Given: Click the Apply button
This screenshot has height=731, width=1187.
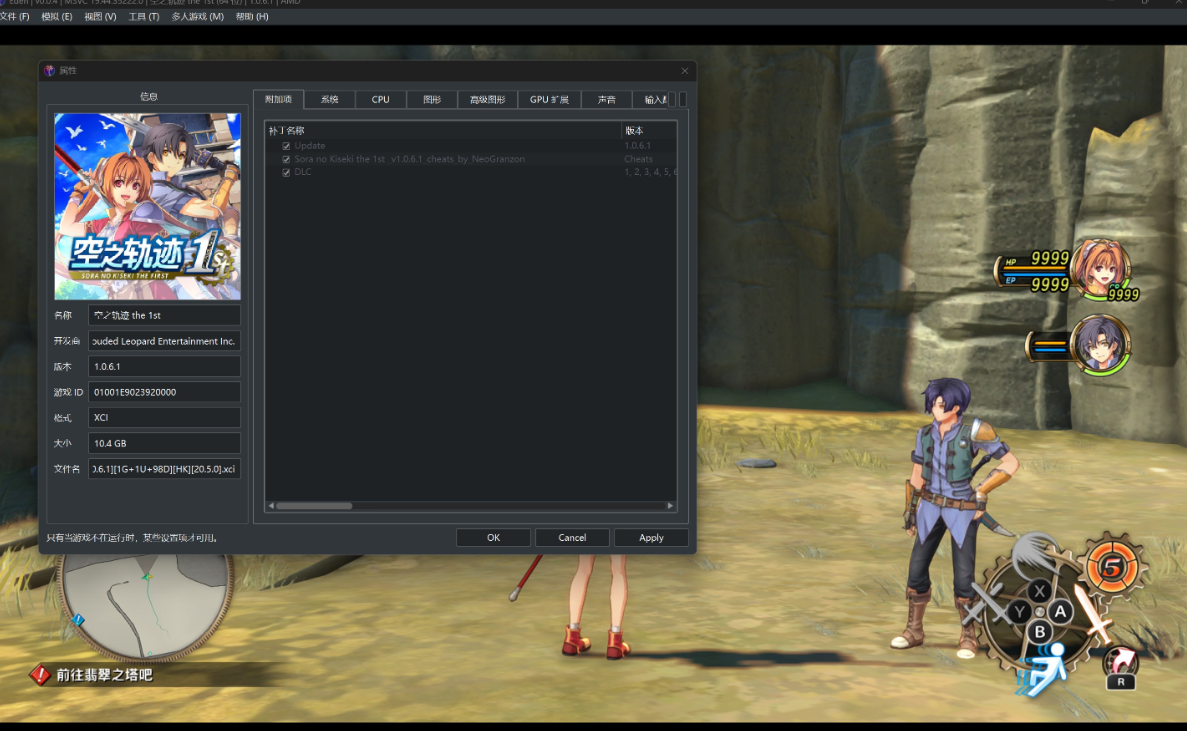Looking at the screenshot, I should click(x=651, y=538).
